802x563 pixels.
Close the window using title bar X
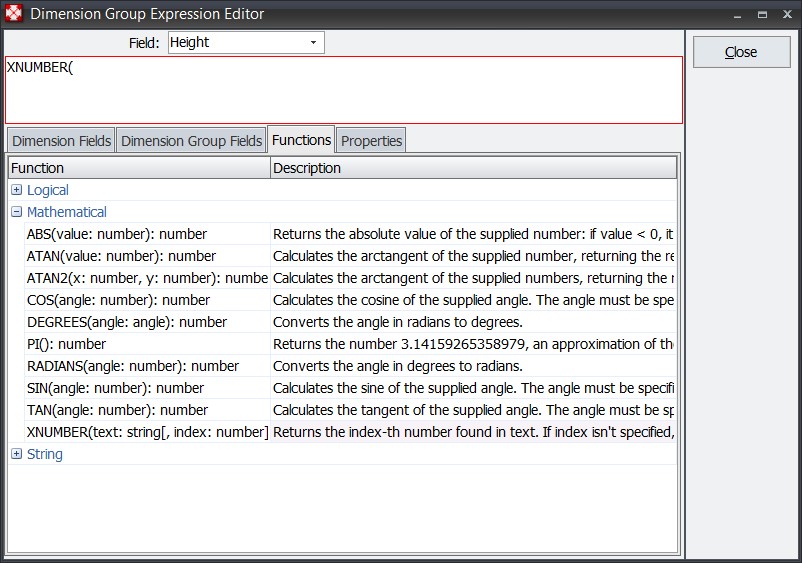(x=787, y=14)
